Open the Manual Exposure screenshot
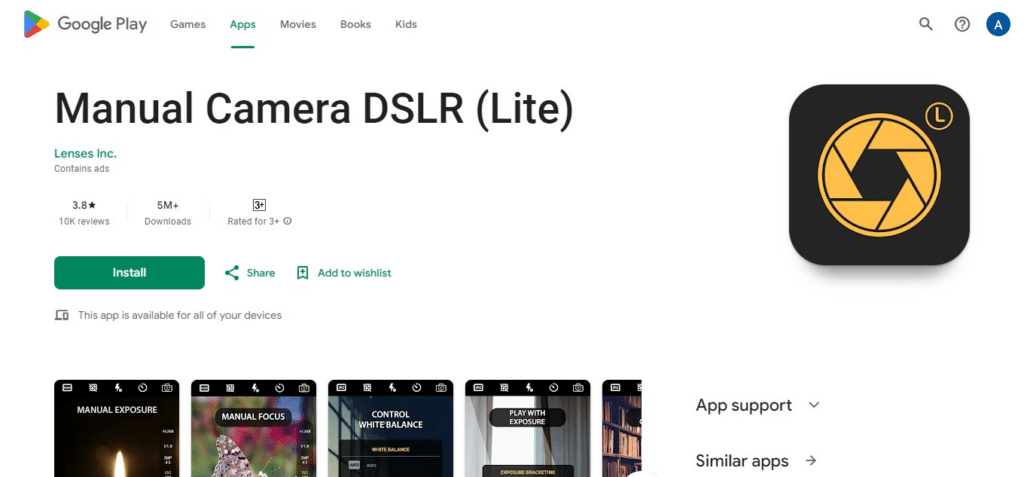 coord(116,429)
